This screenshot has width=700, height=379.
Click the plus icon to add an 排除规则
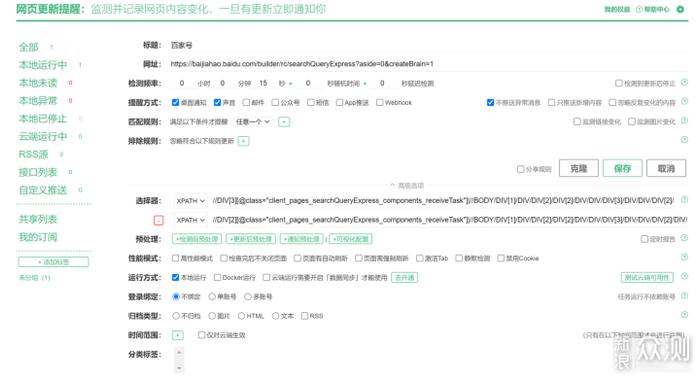point(243,141)
